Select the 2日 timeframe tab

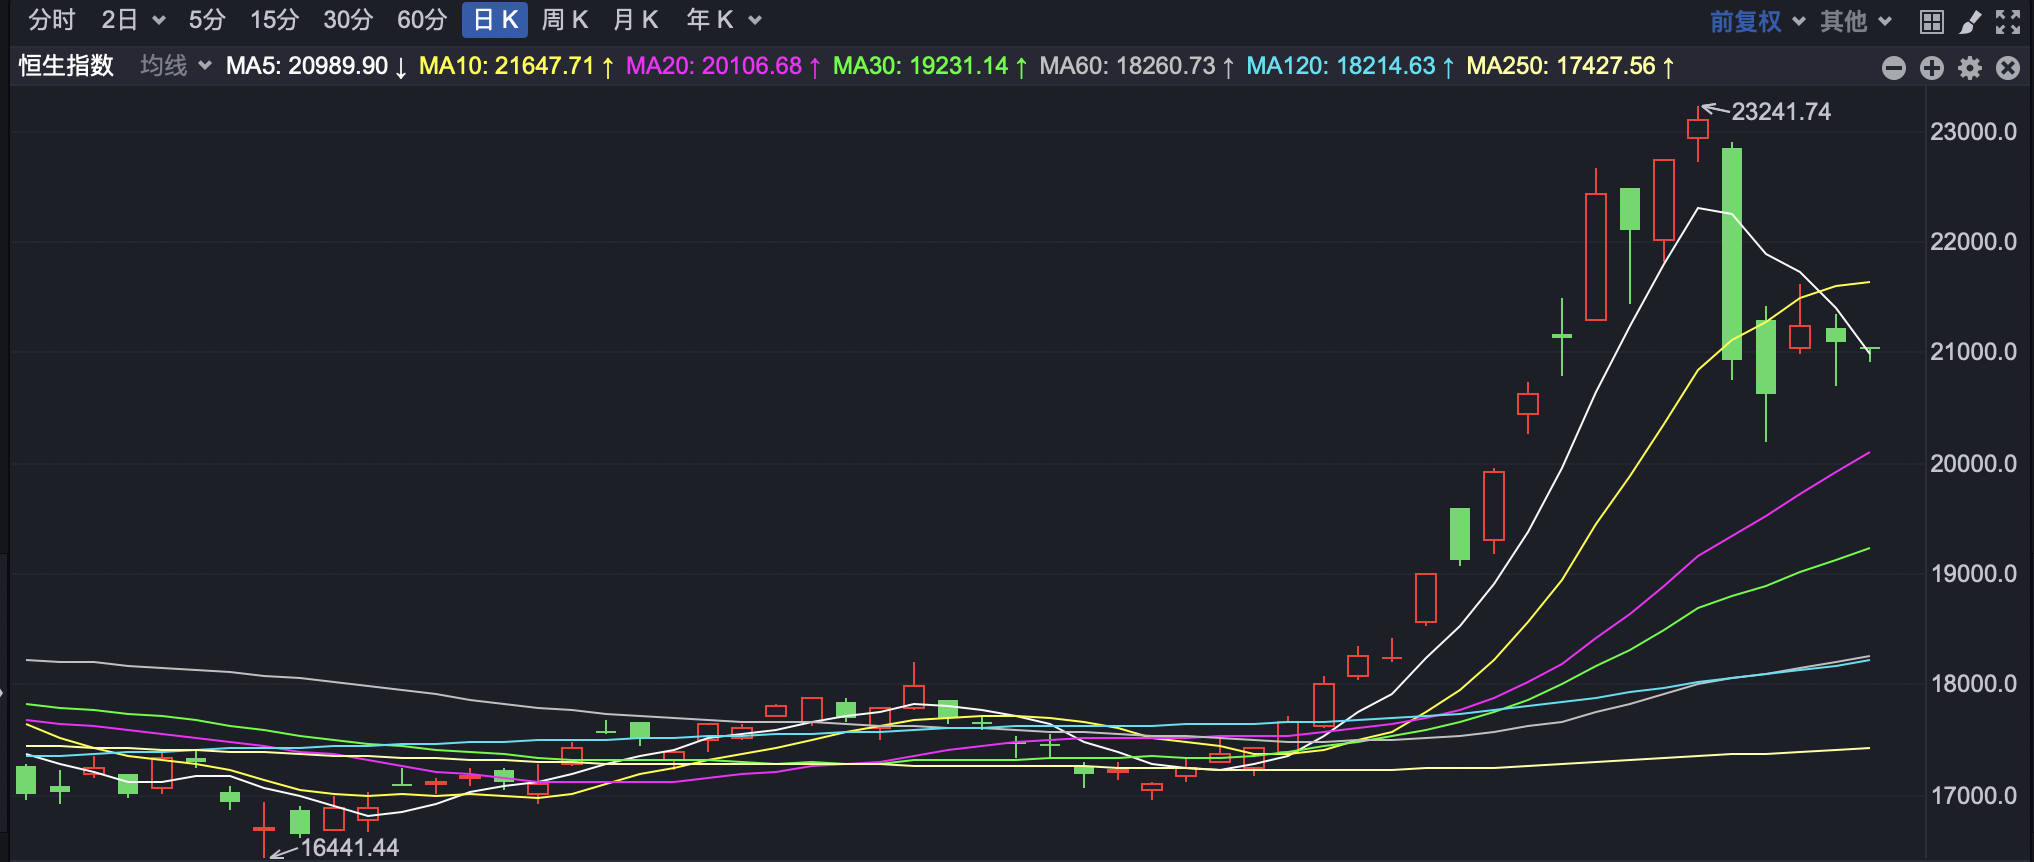(120, 20)
